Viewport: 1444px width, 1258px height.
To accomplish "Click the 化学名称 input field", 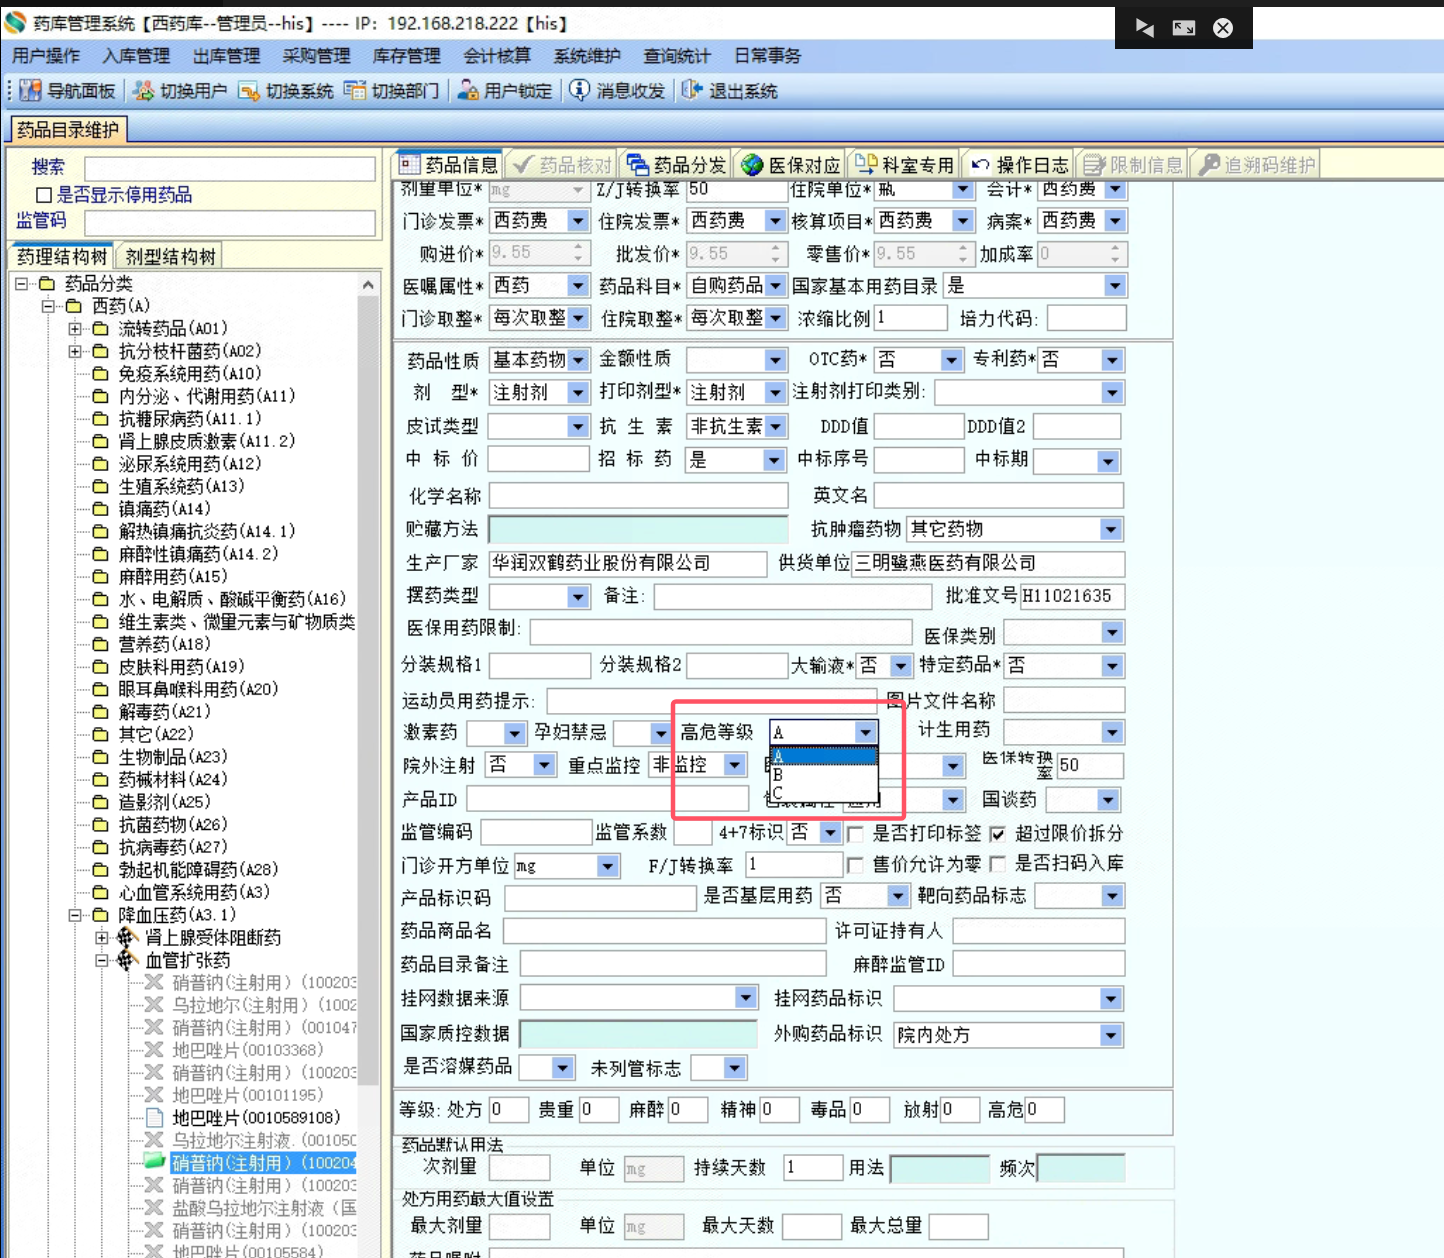I will point(639,496).
